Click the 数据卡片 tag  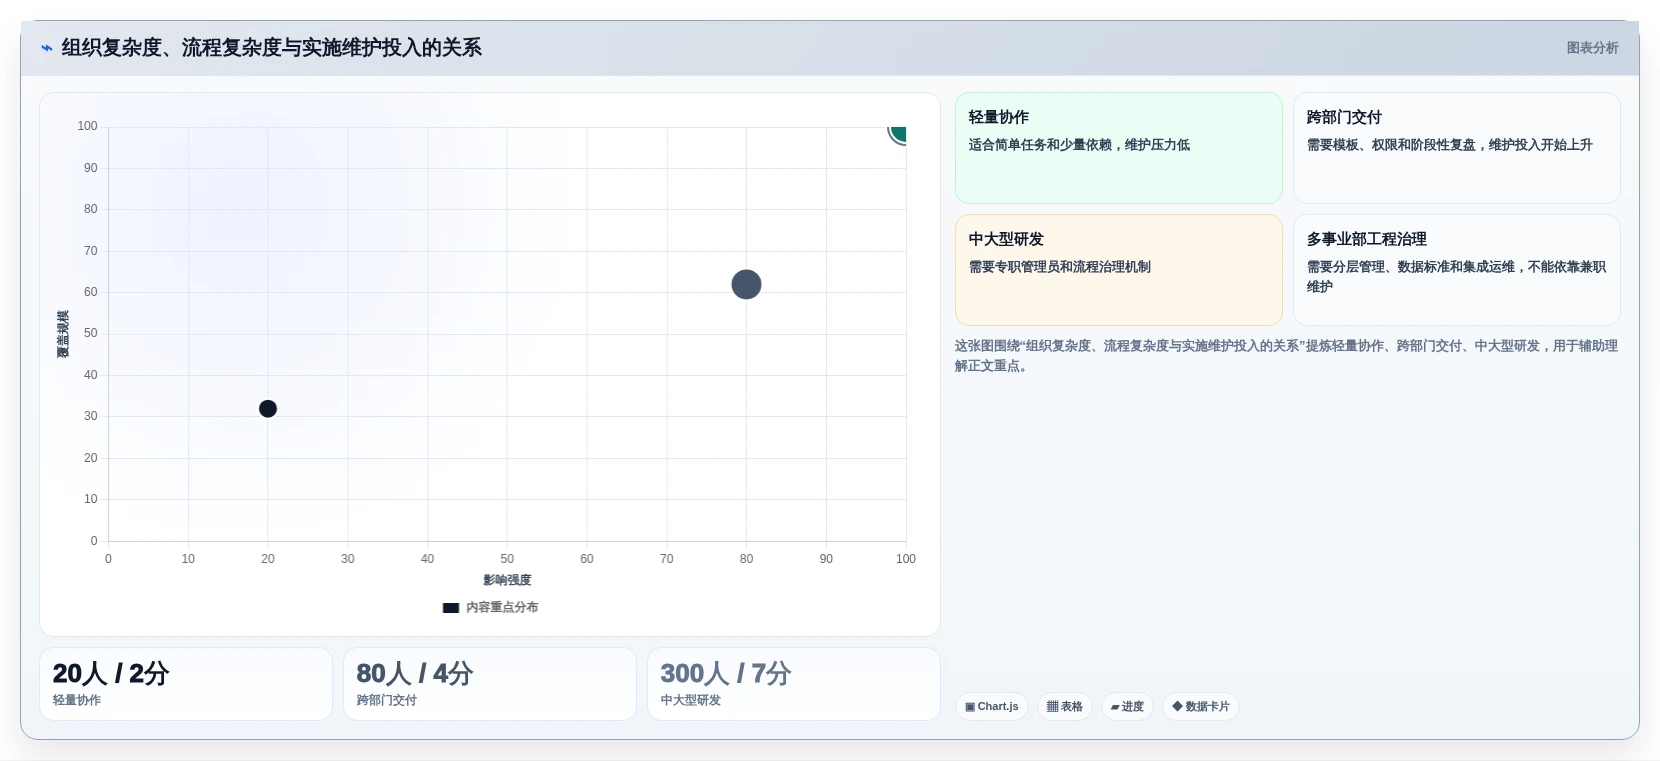pos(1201,707)
